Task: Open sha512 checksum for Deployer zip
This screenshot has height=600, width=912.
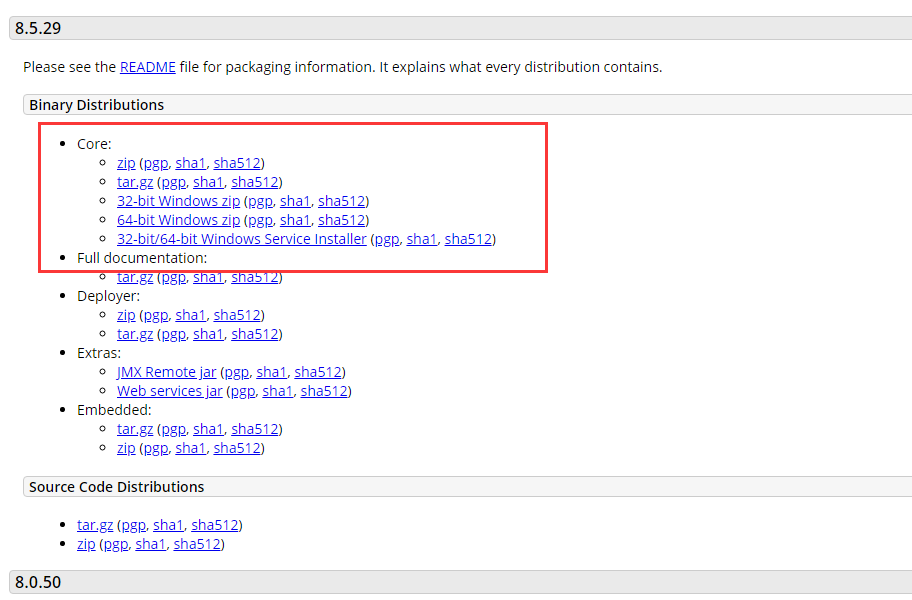Action: (x=237, y=315)
